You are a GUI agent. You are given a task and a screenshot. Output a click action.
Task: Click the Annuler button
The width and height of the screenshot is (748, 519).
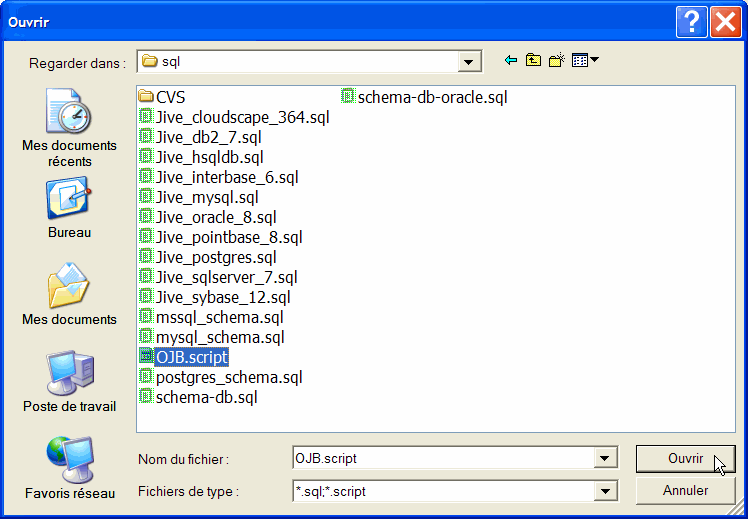coord(686,491)
